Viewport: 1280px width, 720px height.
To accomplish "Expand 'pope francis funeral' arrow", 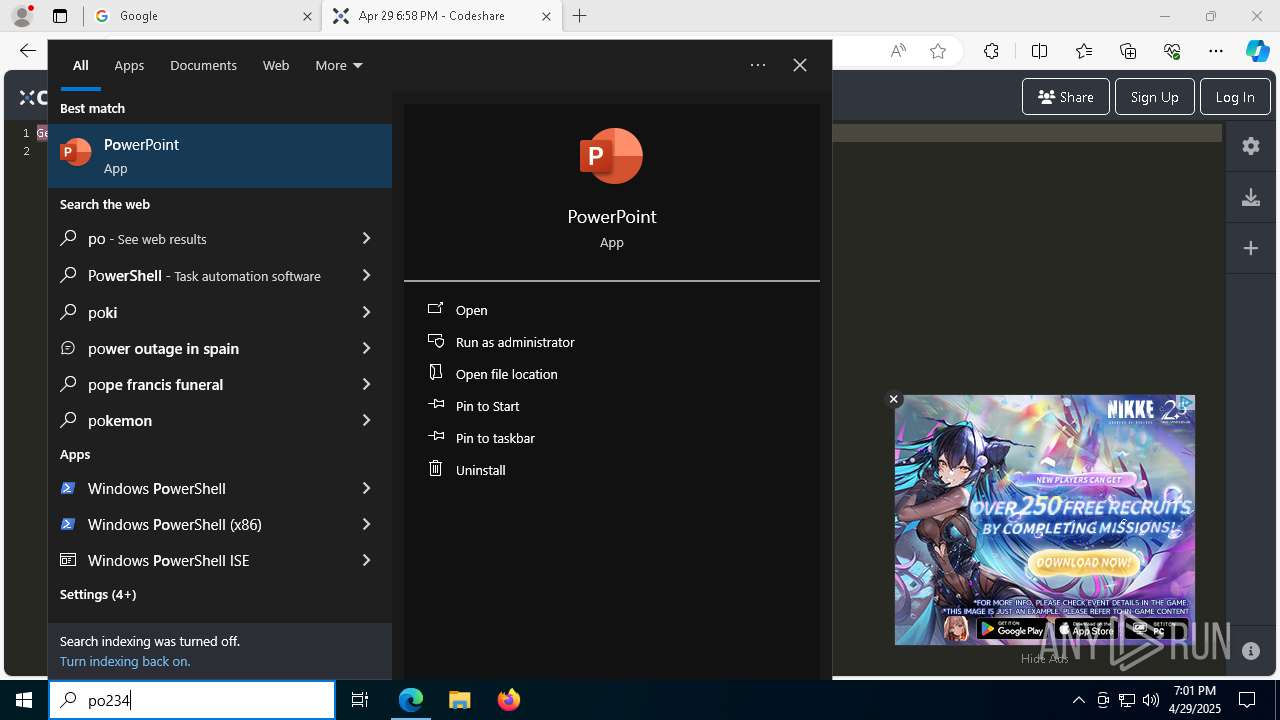I will (366, 384).
